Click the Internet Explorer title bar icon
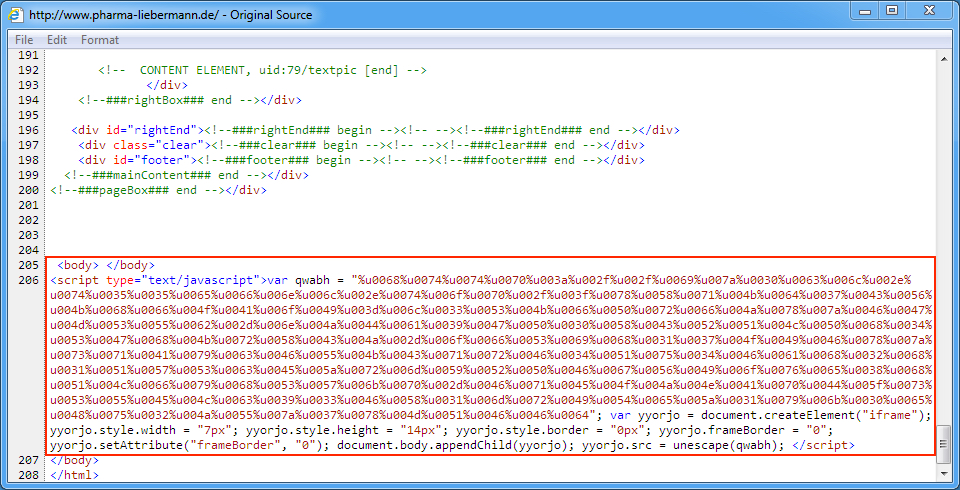 [x=15, y=14]
